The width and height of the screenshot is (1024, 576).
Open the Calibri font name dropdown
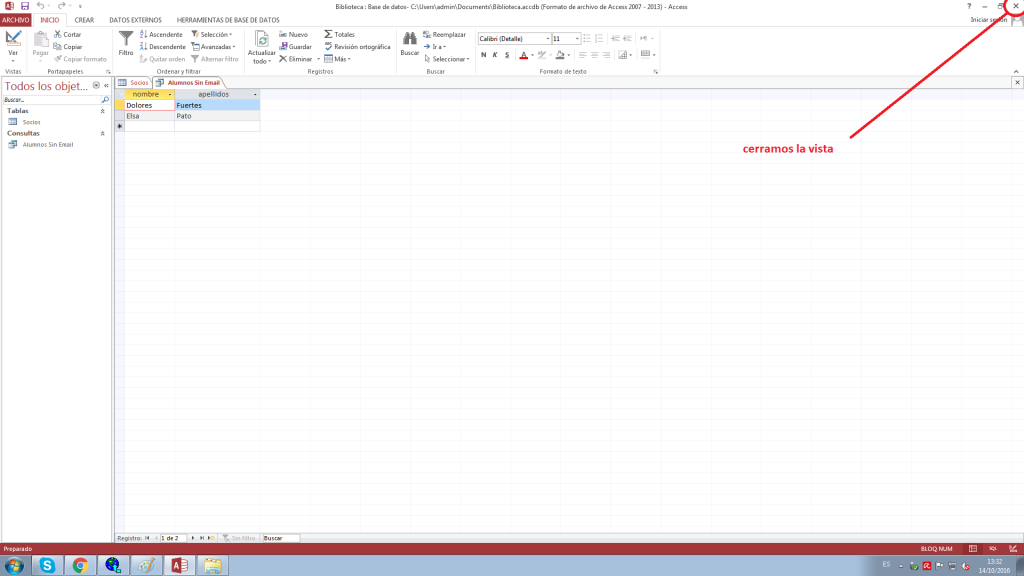pyautogui.click(x=545, y=39)
